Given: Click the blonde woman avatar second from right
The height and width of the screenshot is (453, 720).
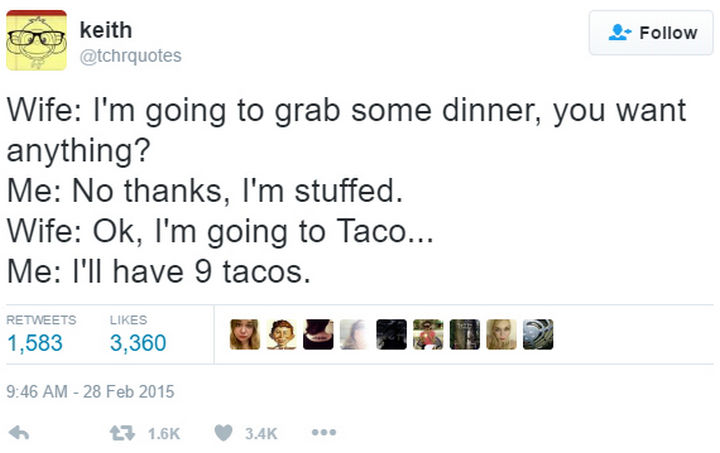Looking at the screenshot, I should pos(501,335).
